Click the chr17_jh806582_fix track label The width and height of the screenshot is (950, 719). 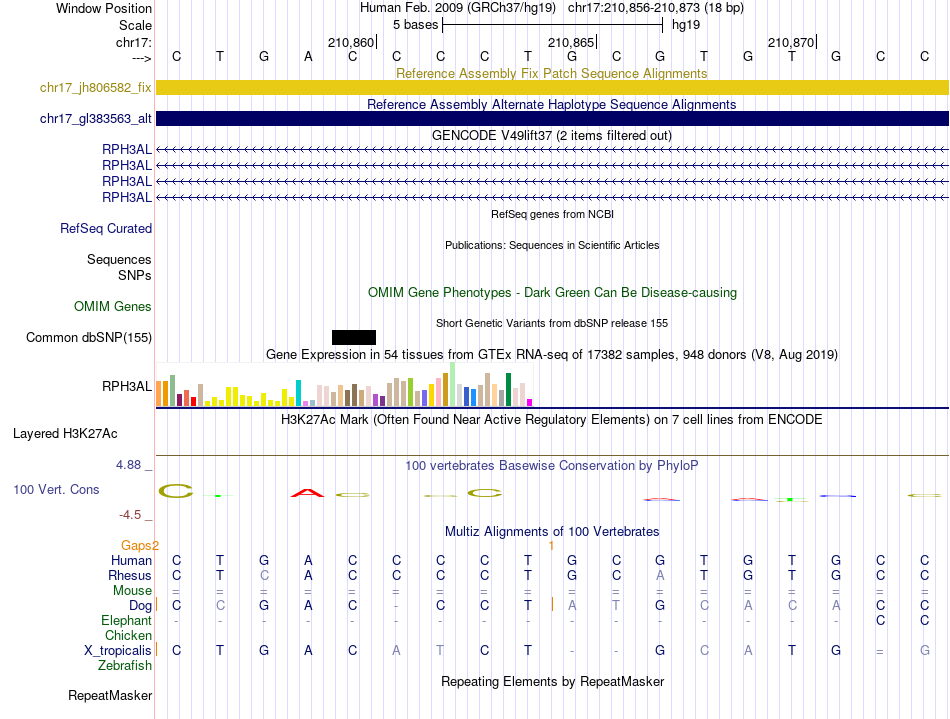(x=95, y=87)
